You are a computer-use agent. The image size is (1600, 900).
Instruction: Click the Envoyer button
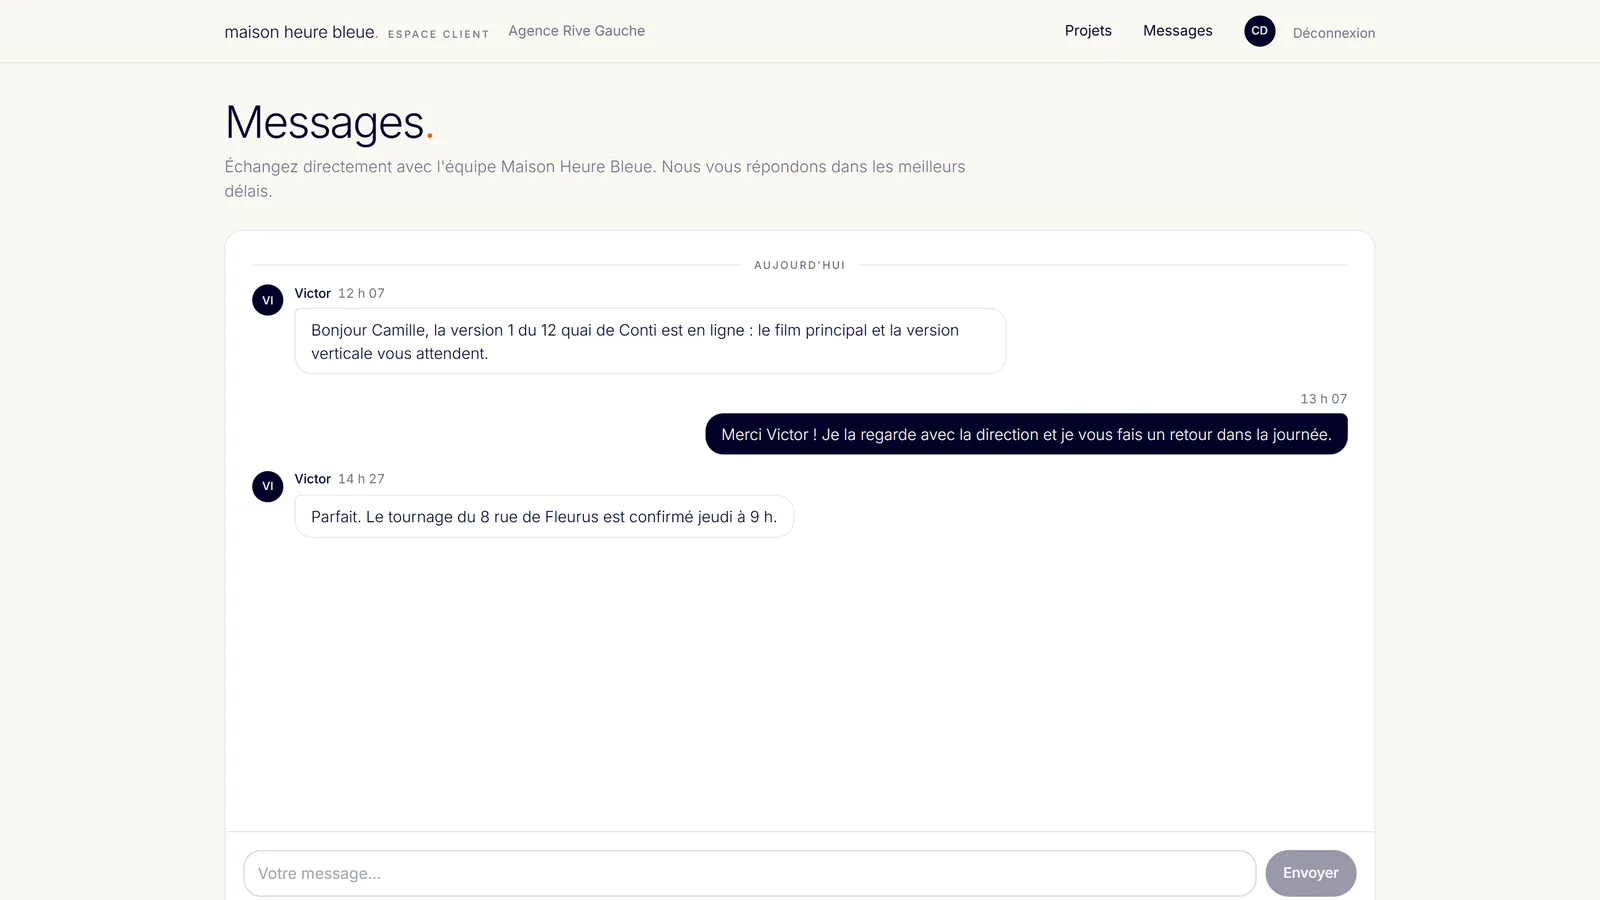tap(1310, 873)
